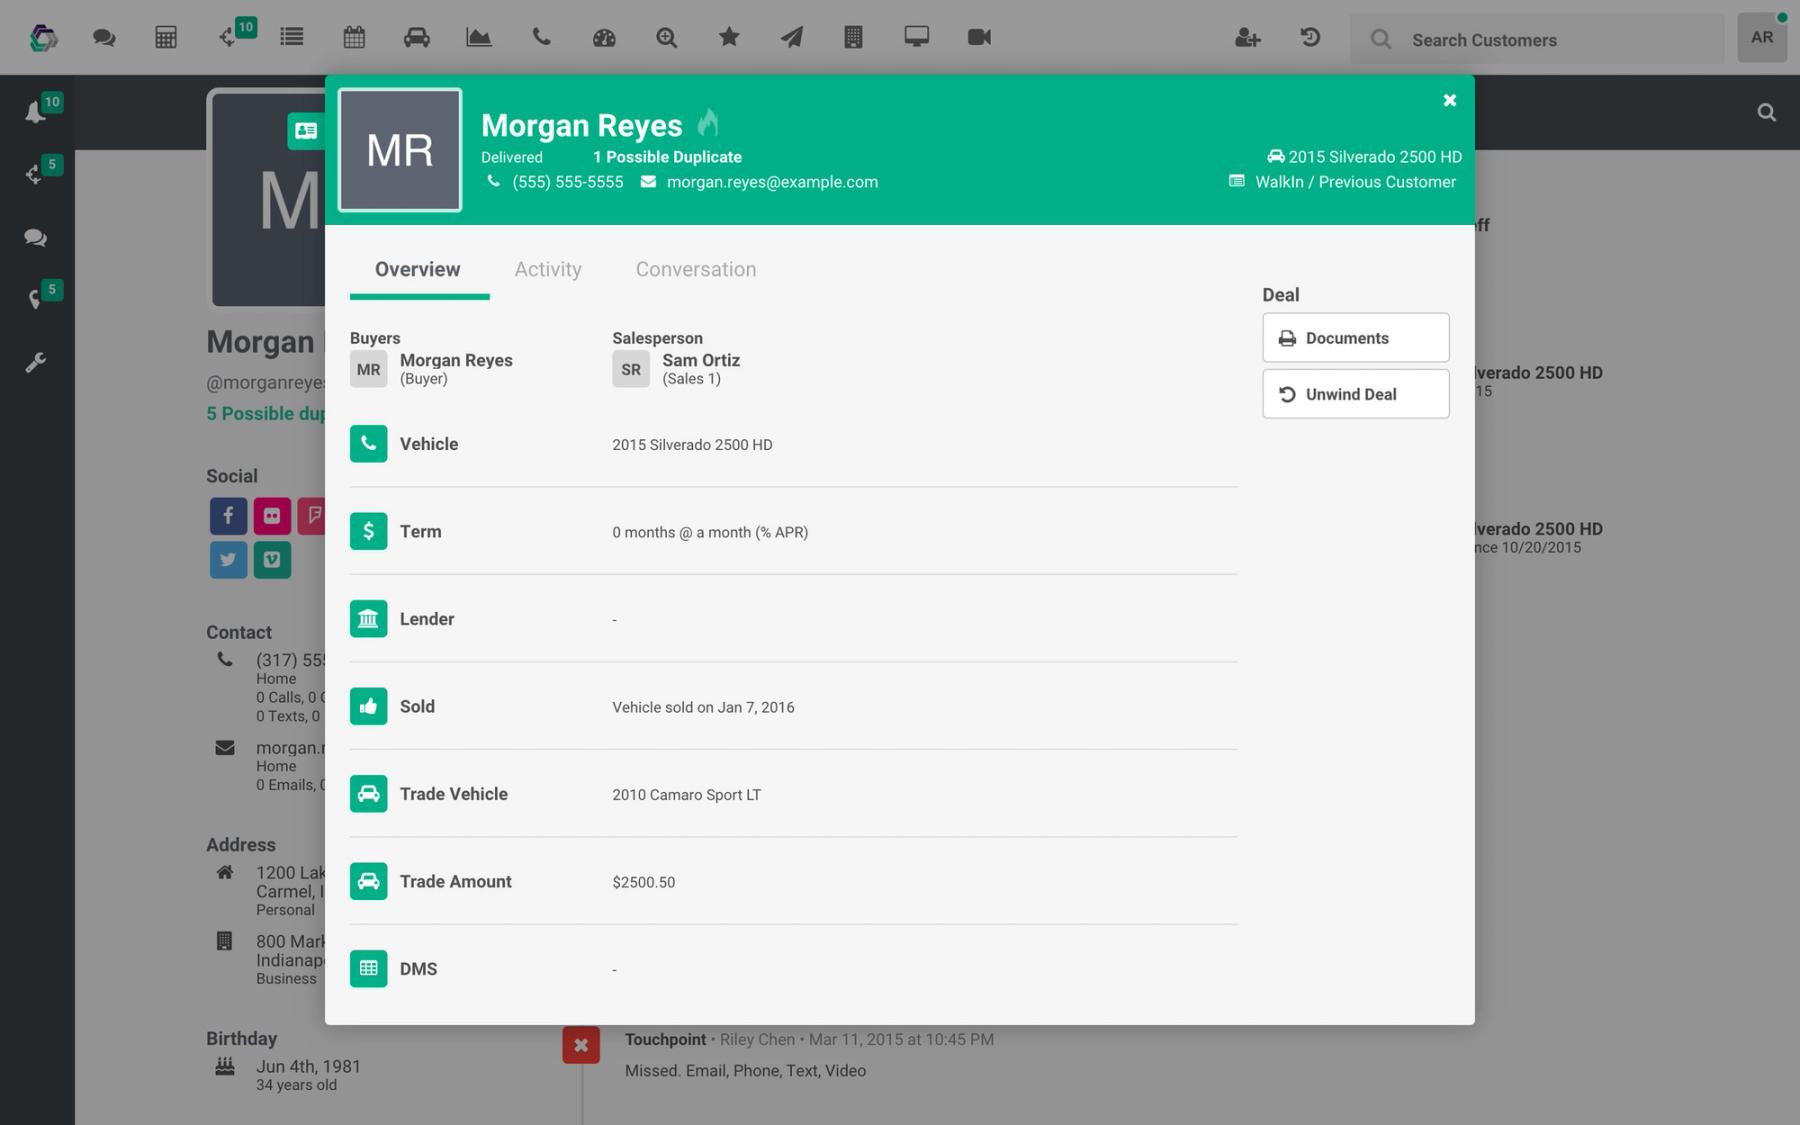Click the (555) 555-5555 phone number

567,182
